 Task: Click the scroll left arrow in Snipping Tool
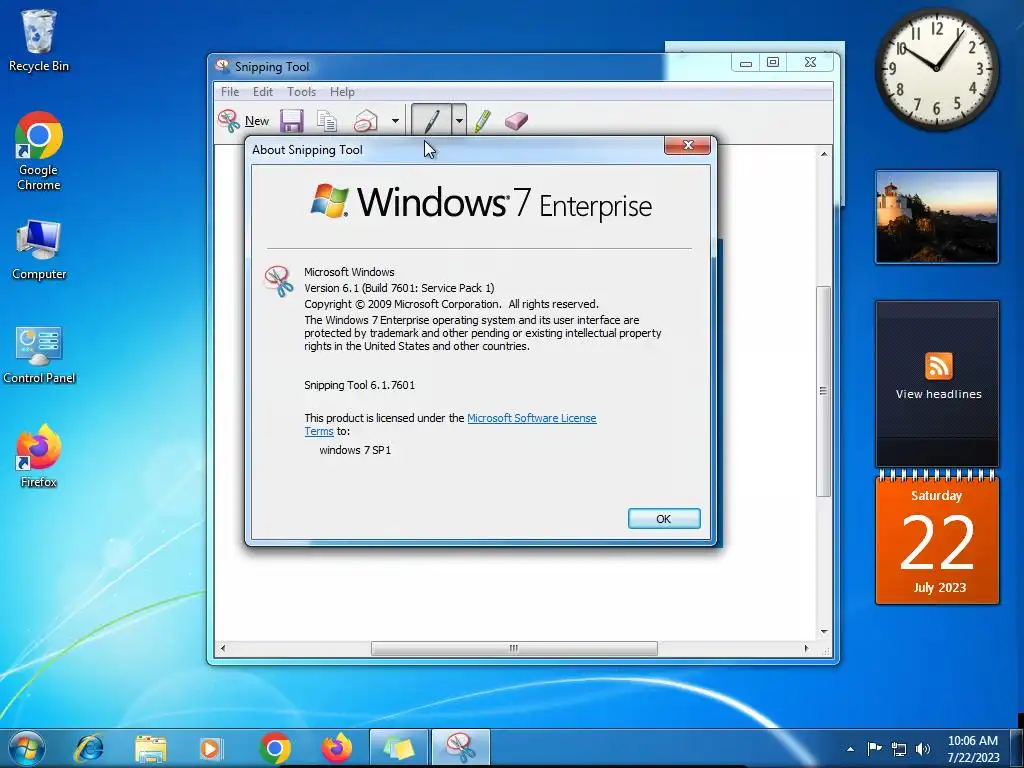click(x=223, y=648)
